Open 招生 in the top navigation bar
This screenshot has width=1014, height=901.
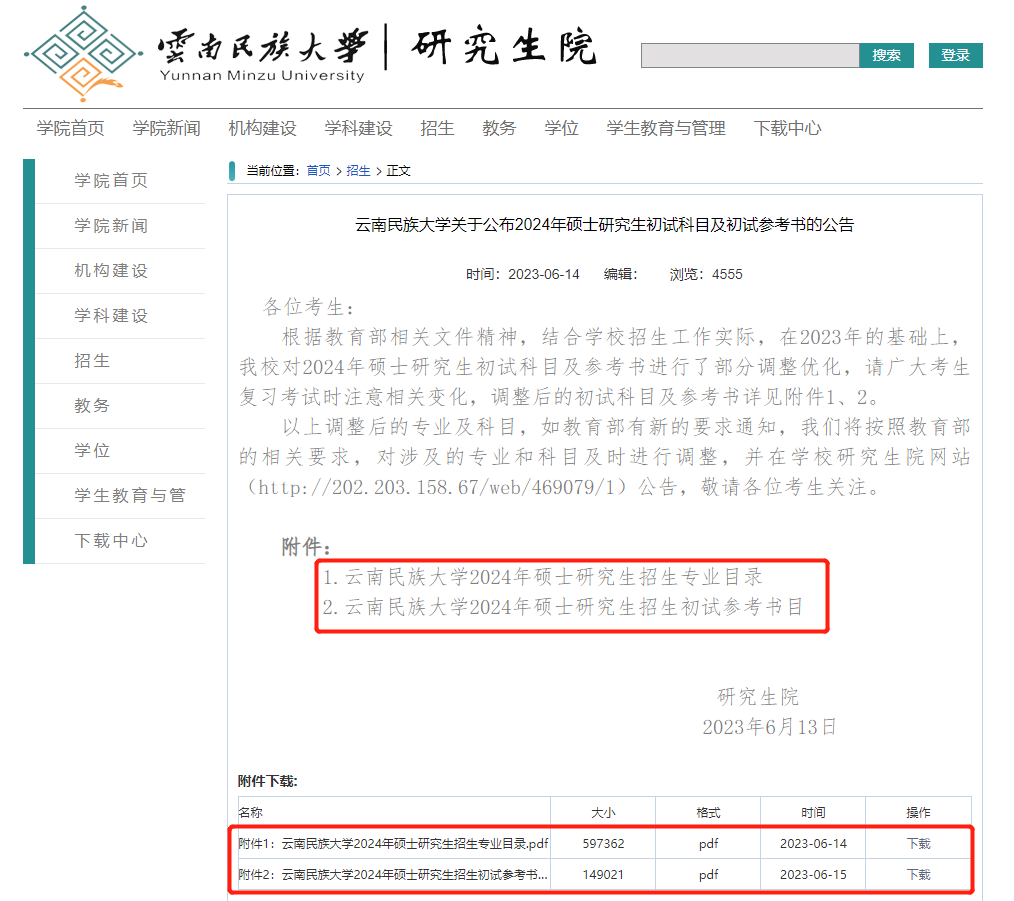[x=437, y=128]
